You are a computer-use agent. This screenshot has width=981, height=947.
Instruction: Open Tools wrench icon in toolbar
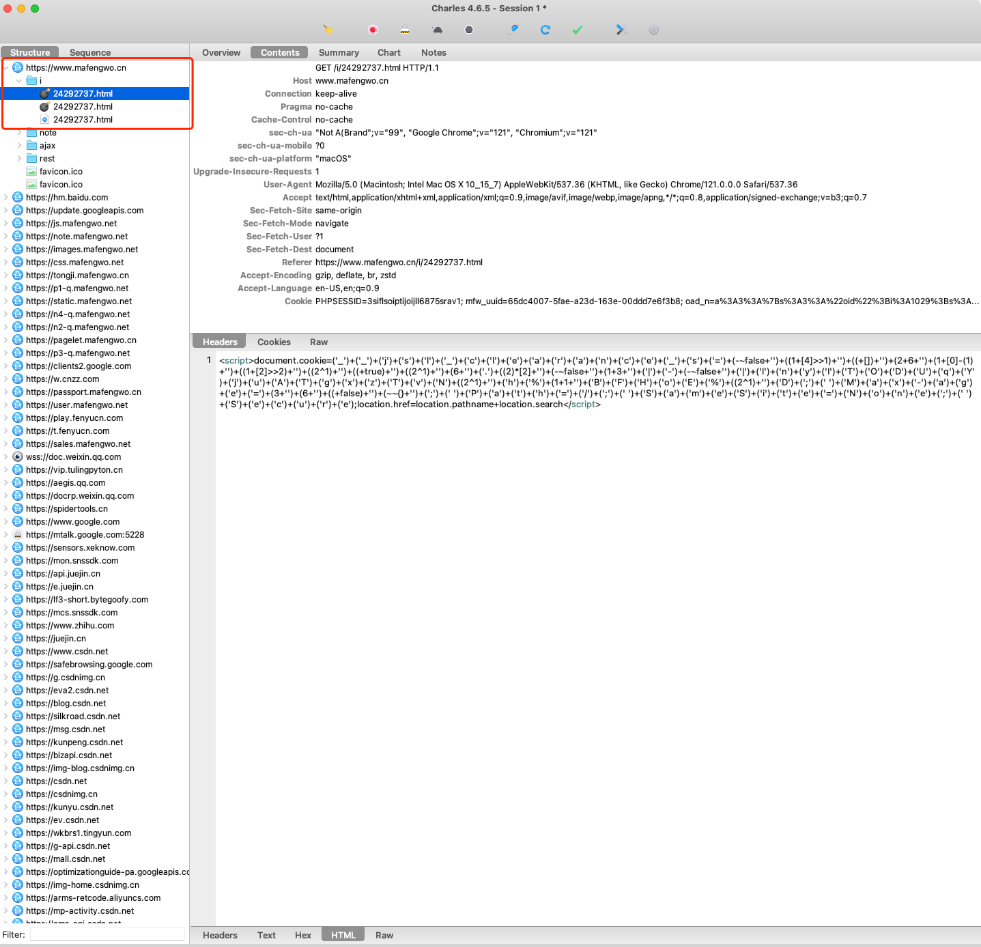[x=621, y=29]
